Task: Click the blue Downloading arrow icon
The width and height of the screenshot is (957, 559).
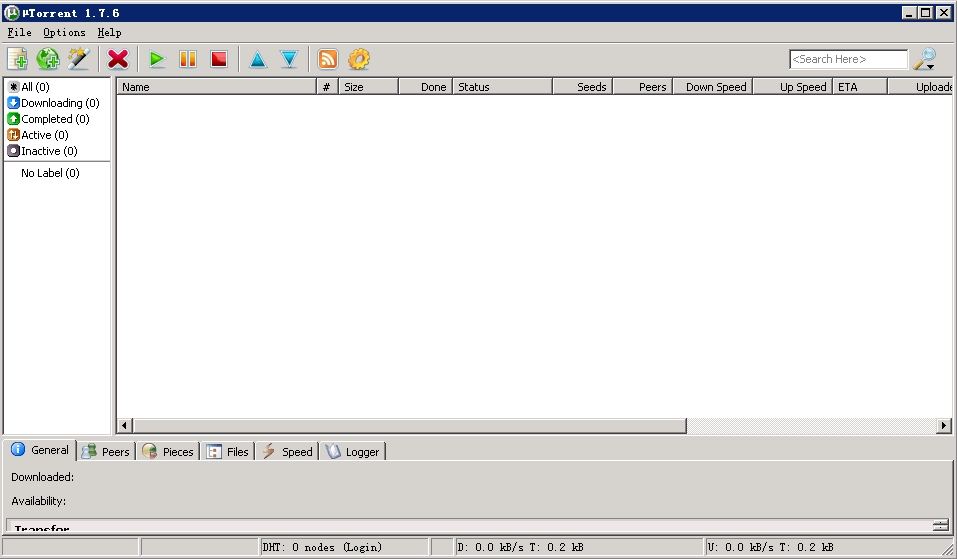Action: [x=13, y=103]
